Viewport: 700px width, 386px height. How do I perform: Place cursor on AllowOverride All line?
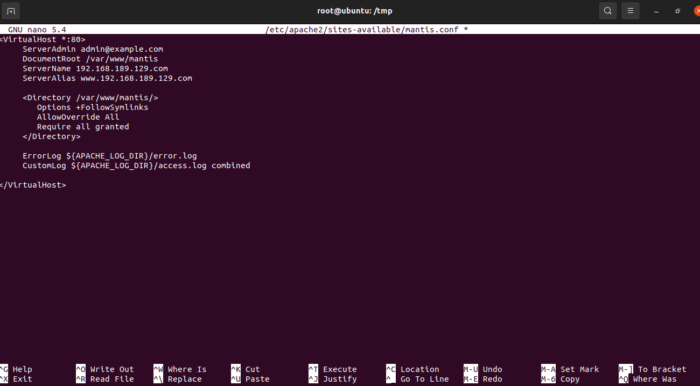78,117
